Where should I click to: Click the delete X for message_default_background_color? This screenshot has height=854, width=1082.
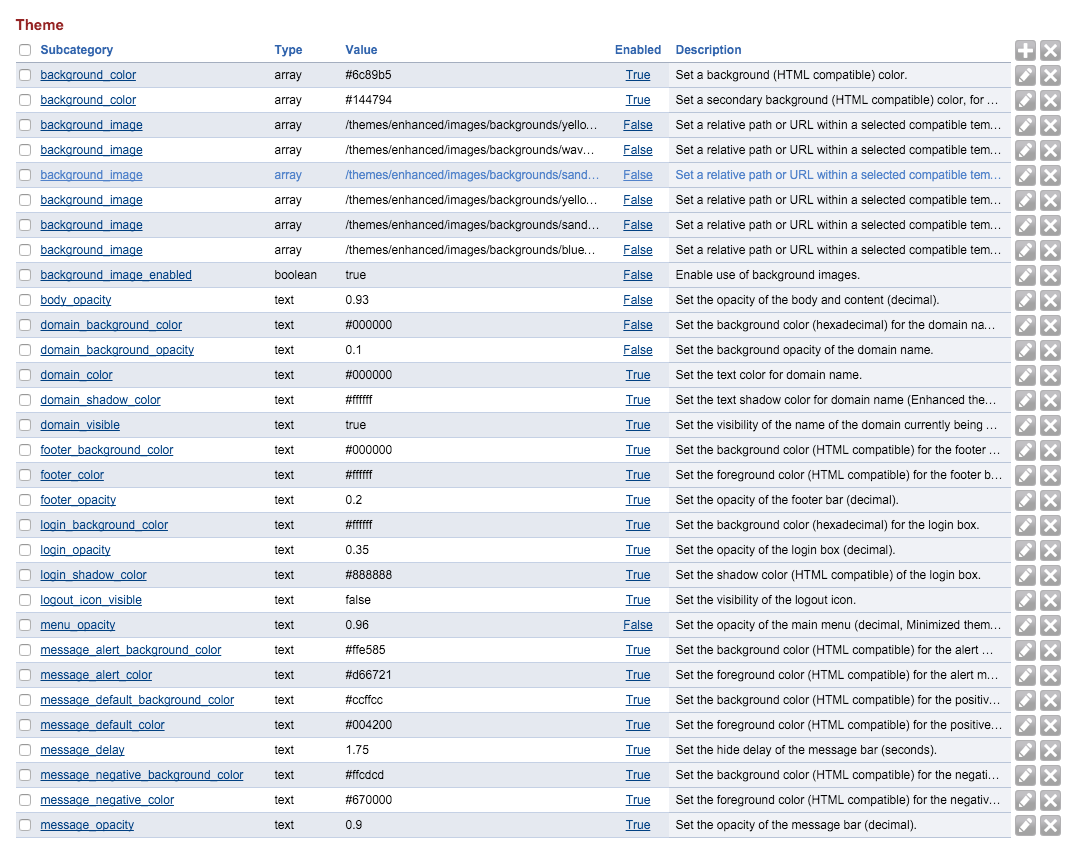1050,700
